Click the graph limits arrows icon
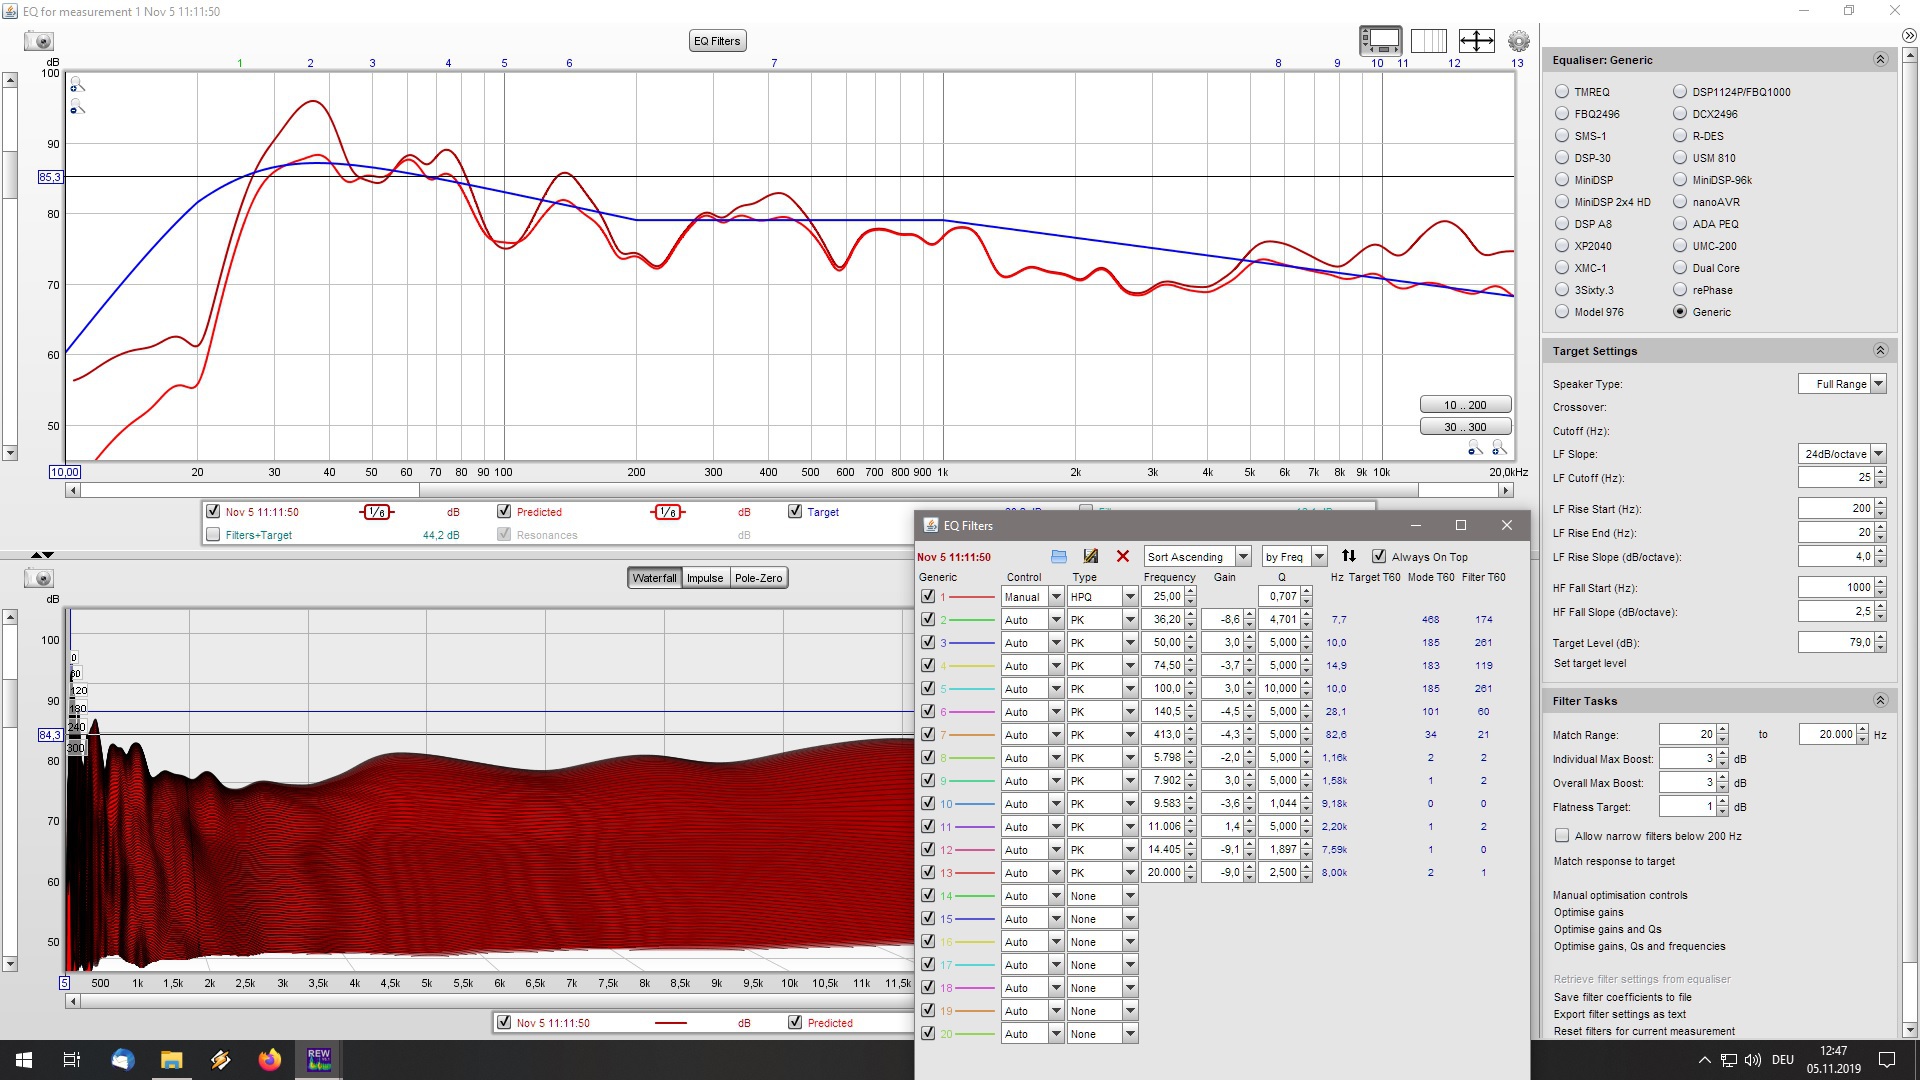This screenshot has height=1080, width=1920. click(x=1476, y=41)
